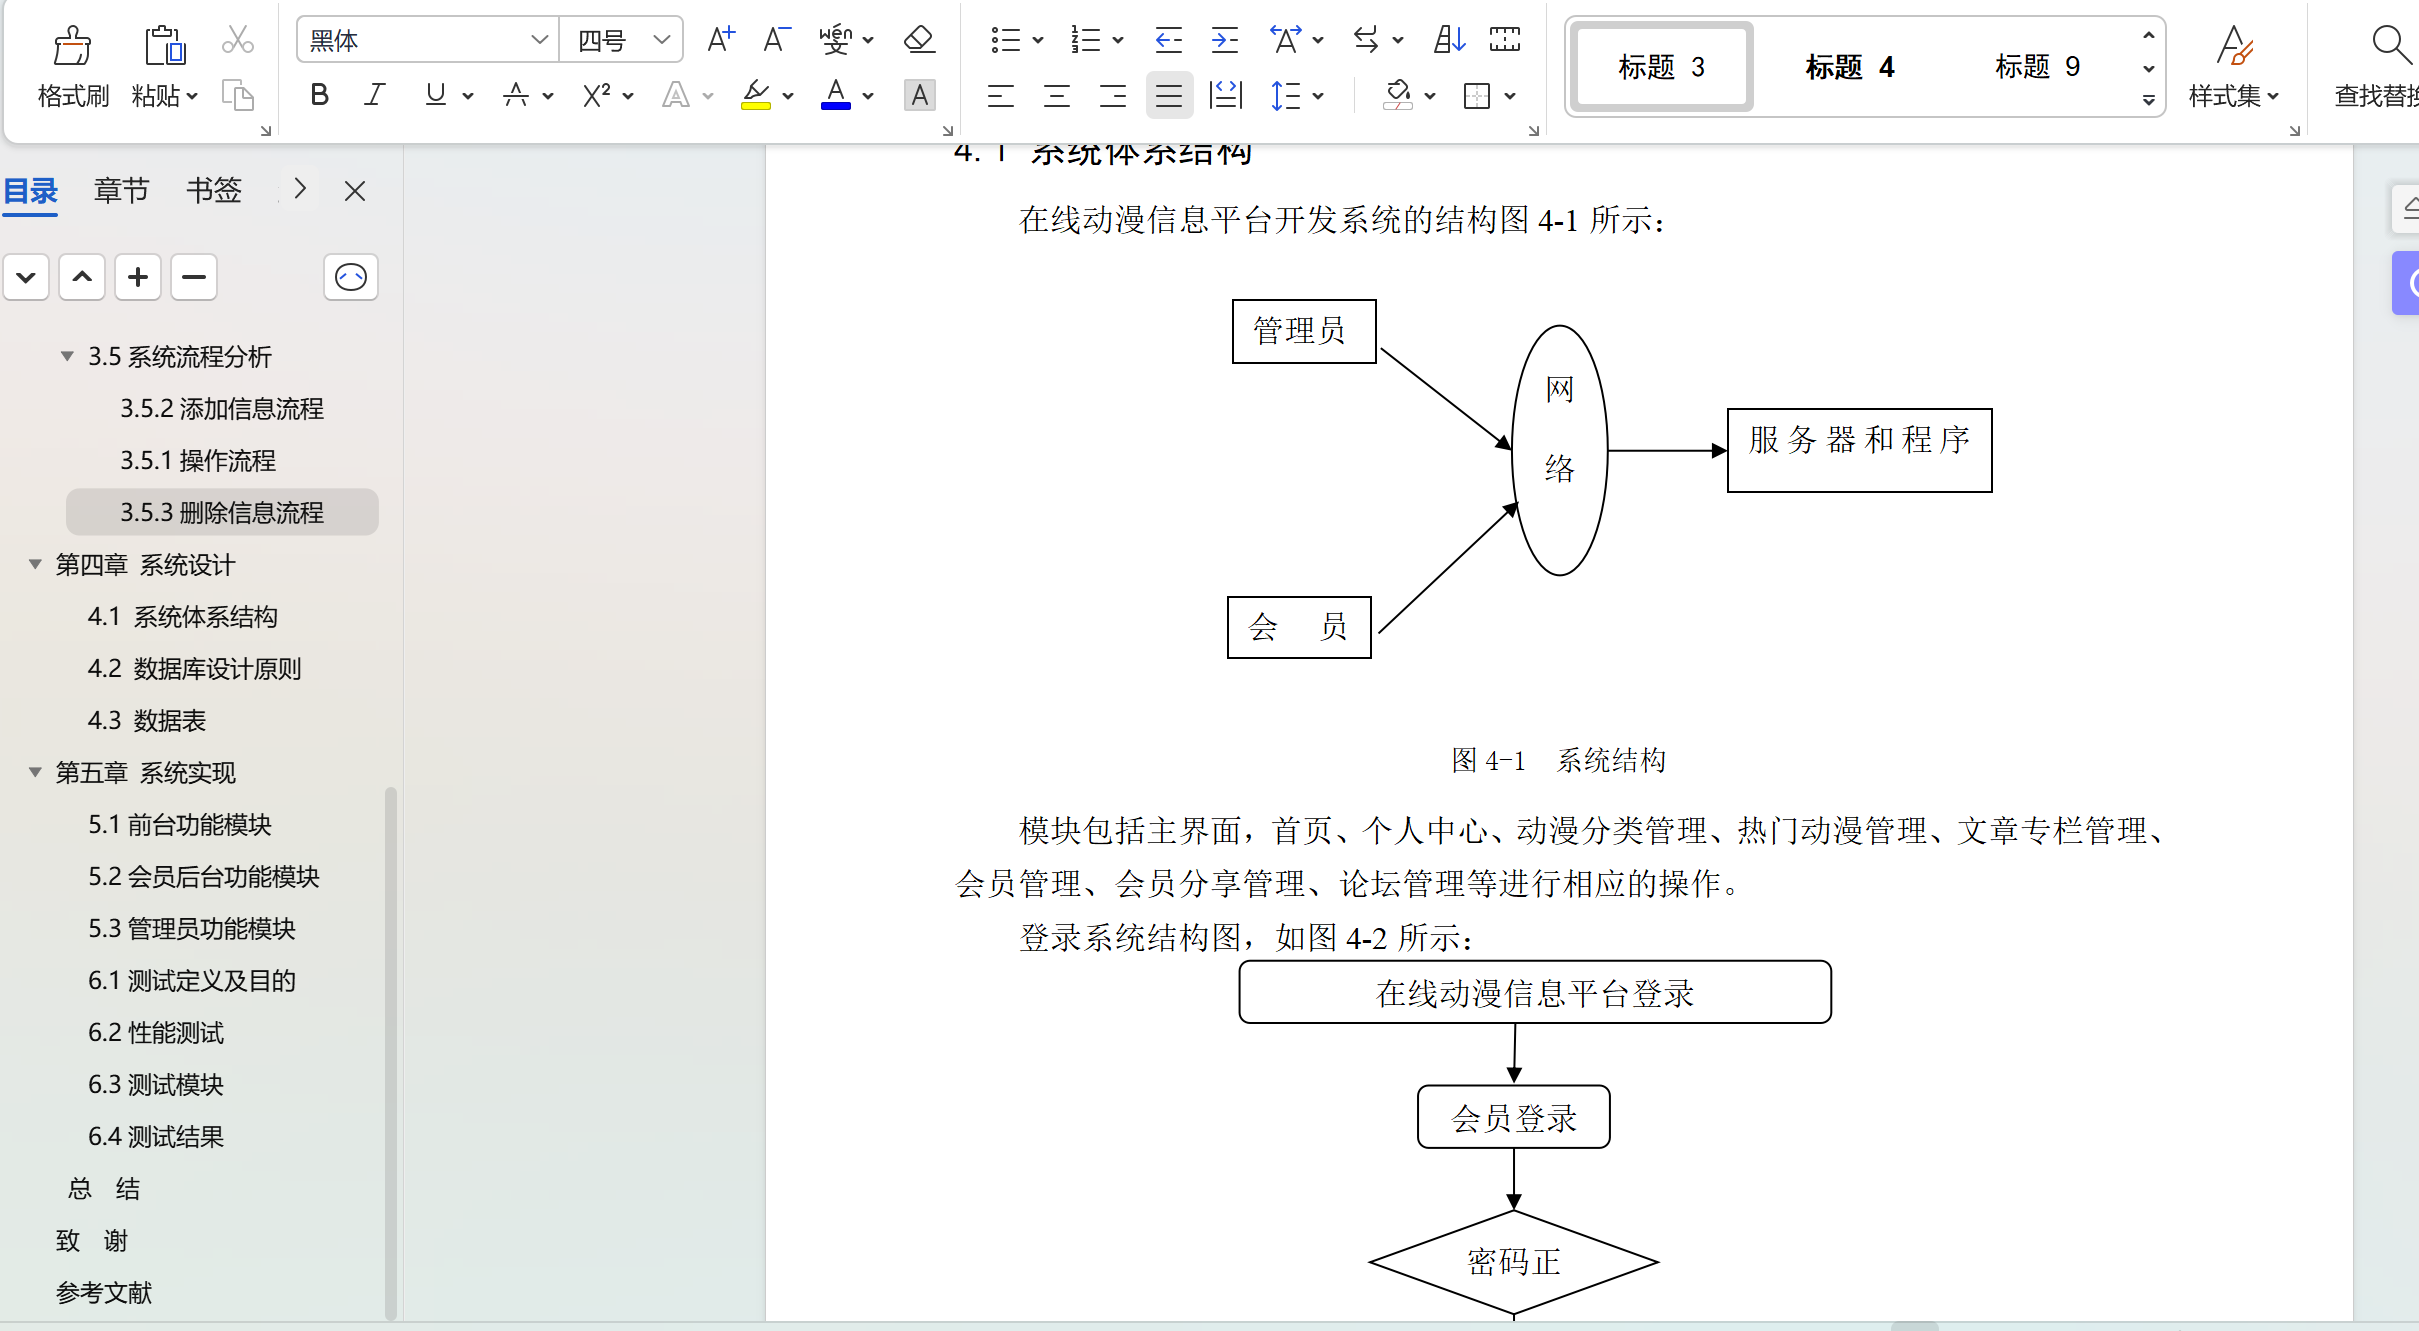Show more navigation tabs arrow

click(299, 190)
